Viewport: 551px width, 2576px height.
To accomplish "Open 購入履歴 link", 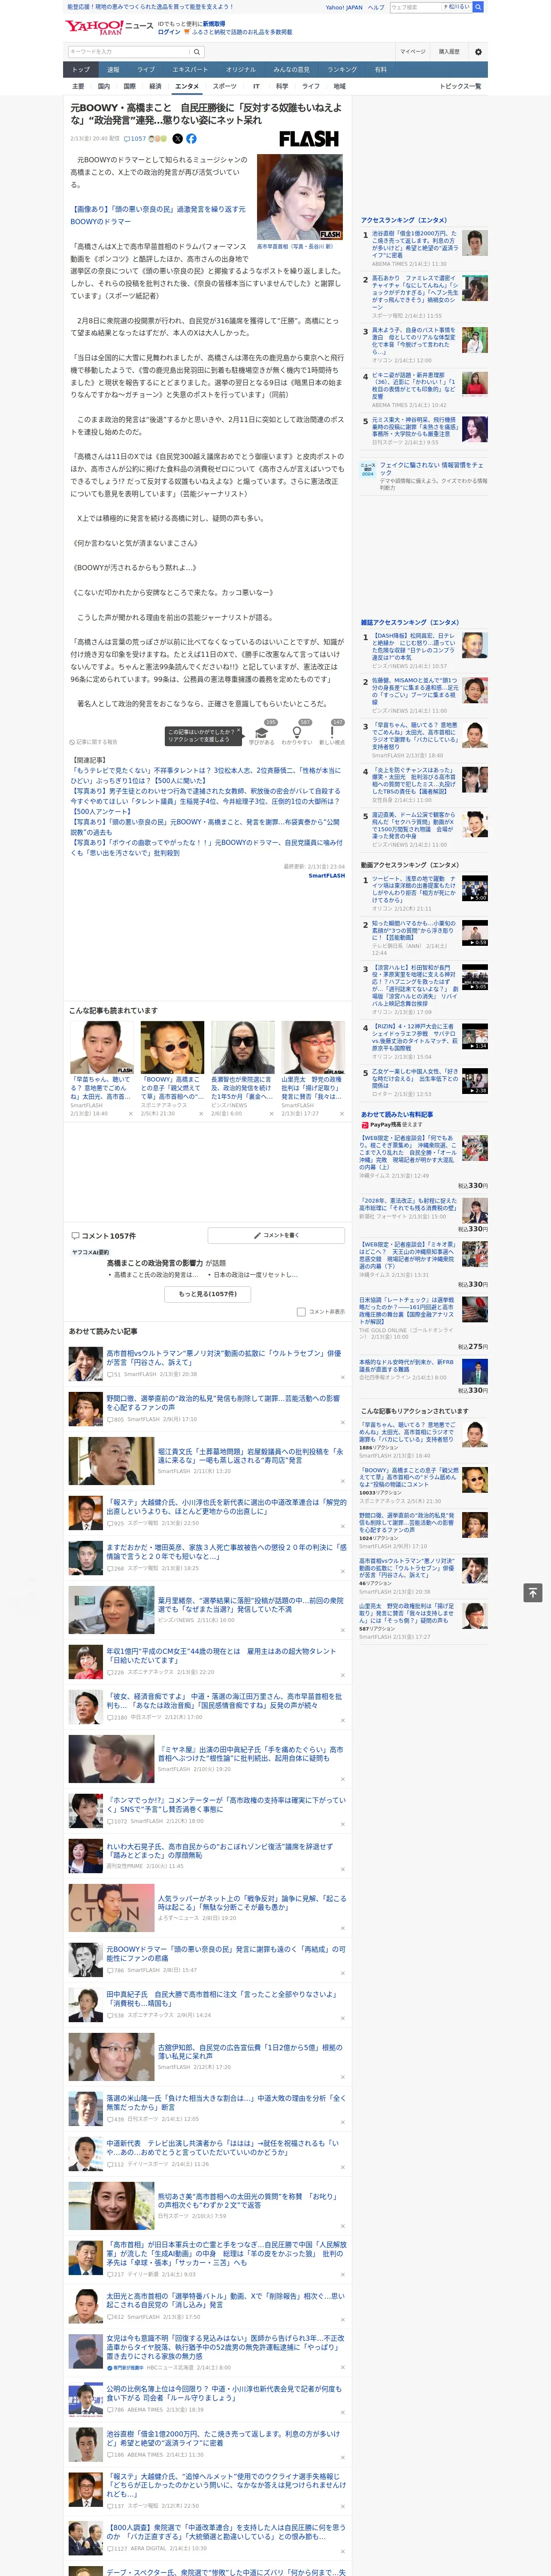I will pyautogui.click(x=449, y=52).
